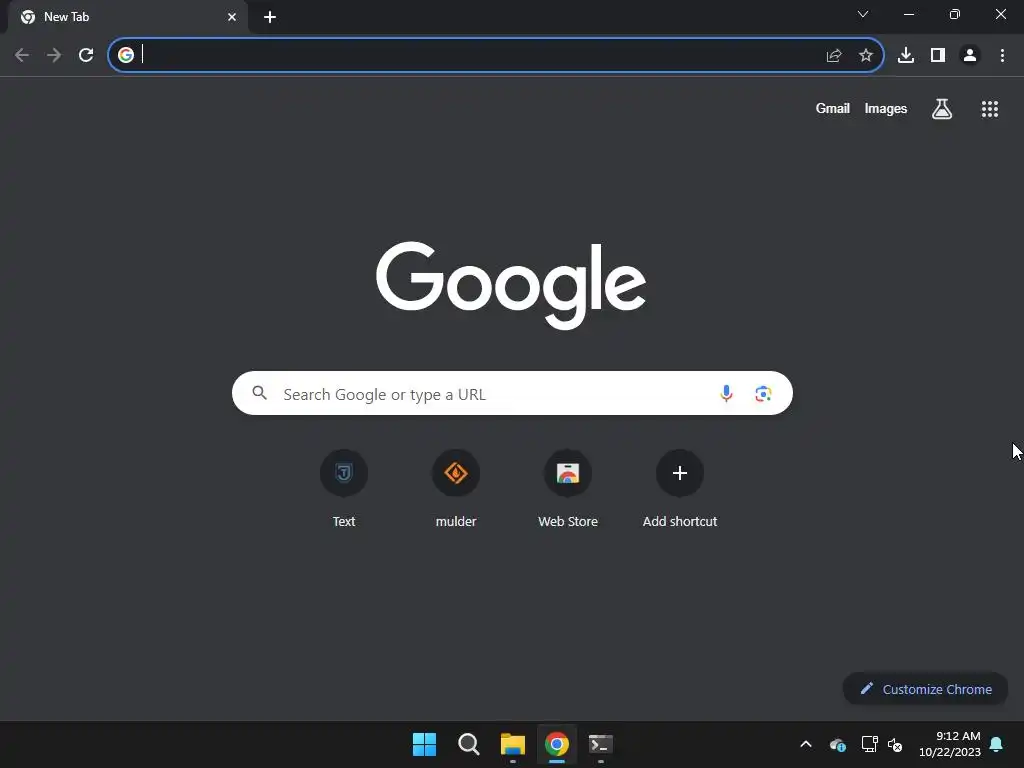Open the clock showing 9:12 AM
The image size is (1024, 768).
950,744
